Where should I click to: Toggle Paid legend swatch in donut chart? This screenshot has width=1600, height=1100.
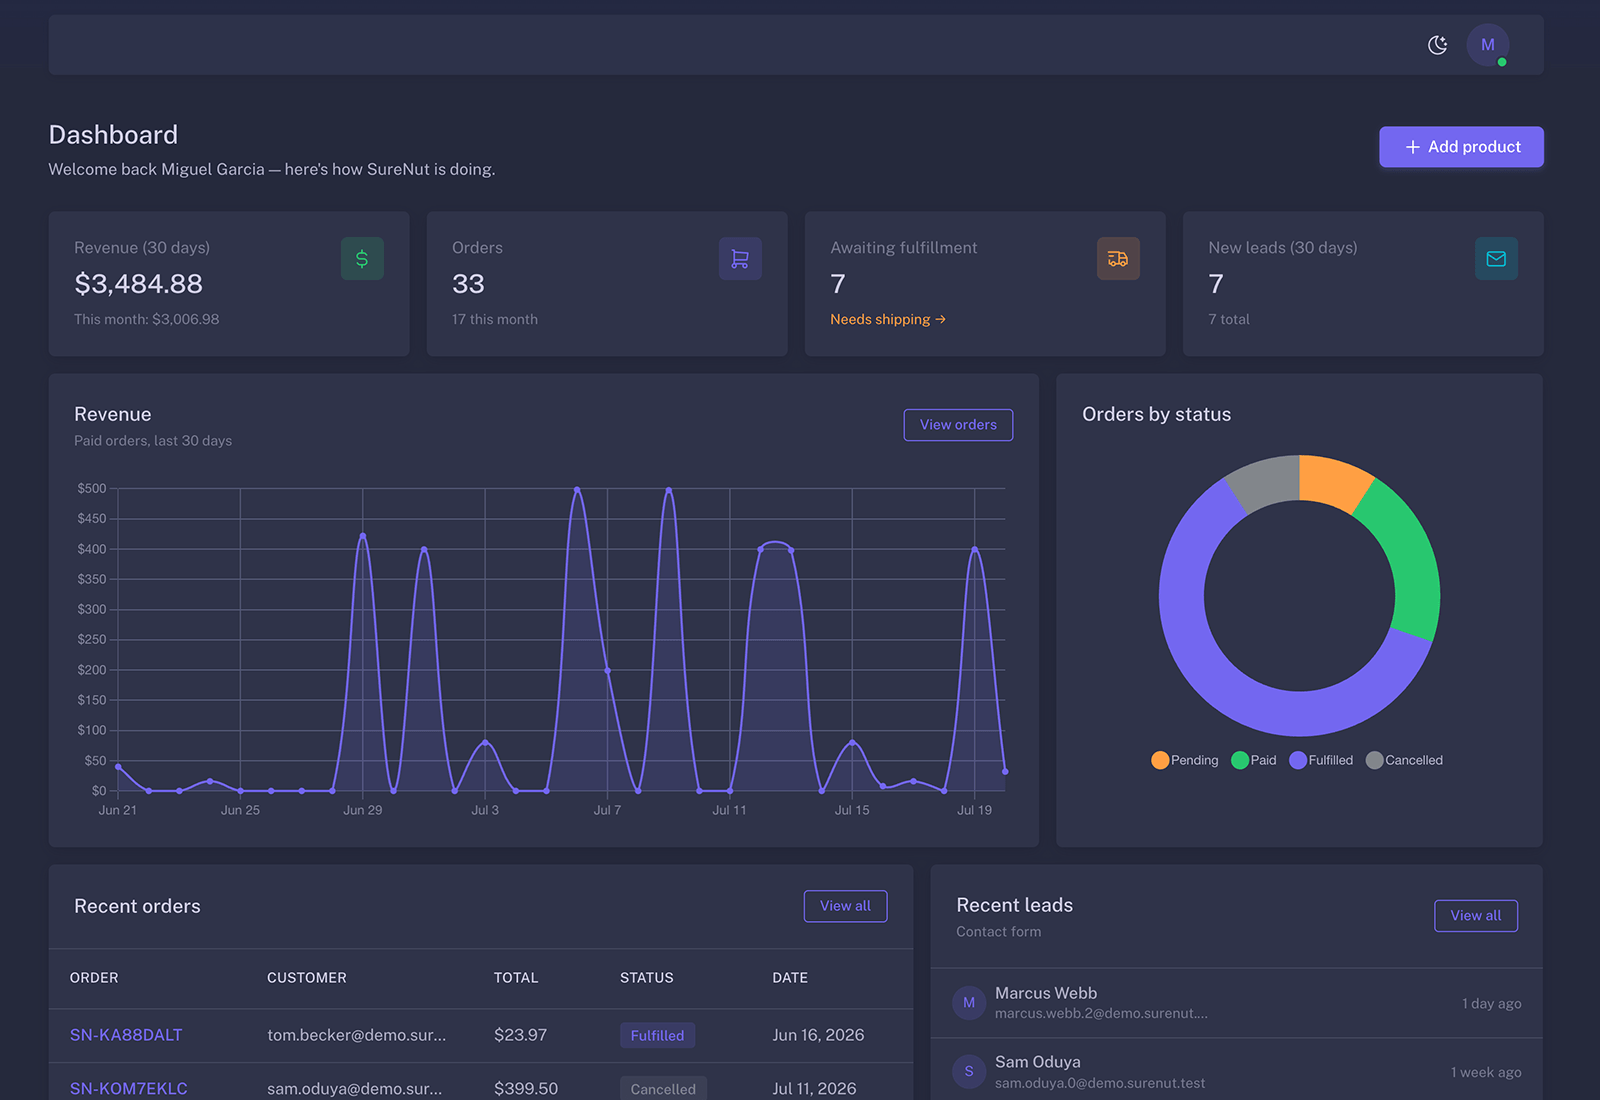pyautogui.click(x=1240, y=760)
